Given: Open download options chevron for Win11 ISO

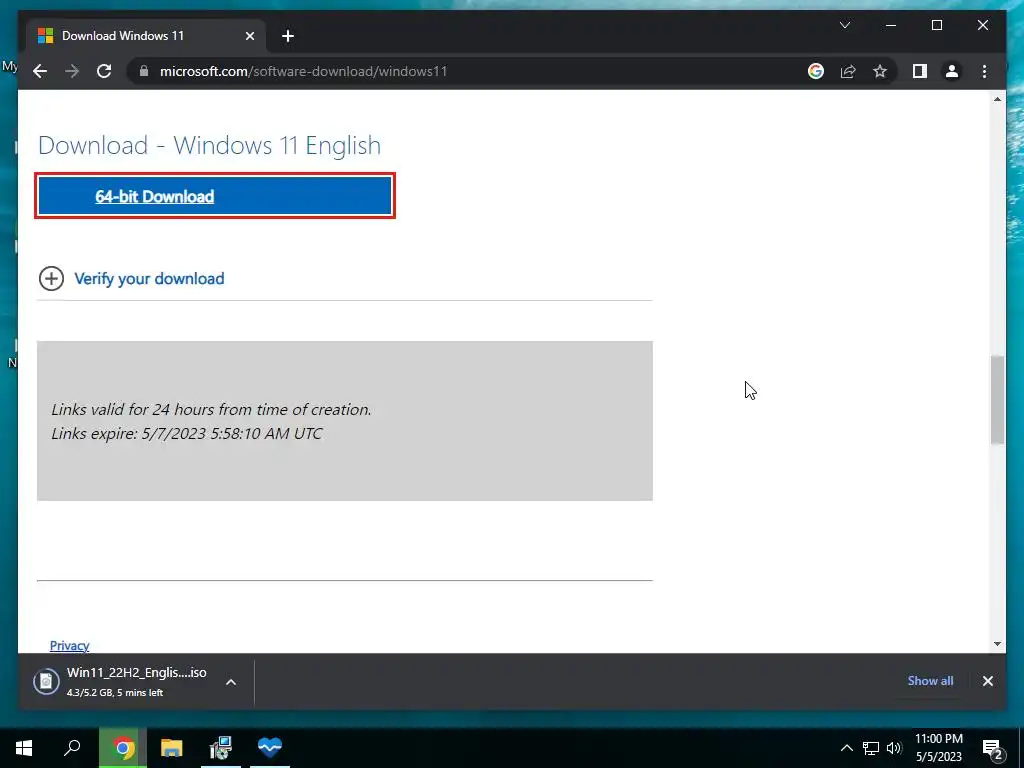Looking at the screenshot, I should 231,682.
